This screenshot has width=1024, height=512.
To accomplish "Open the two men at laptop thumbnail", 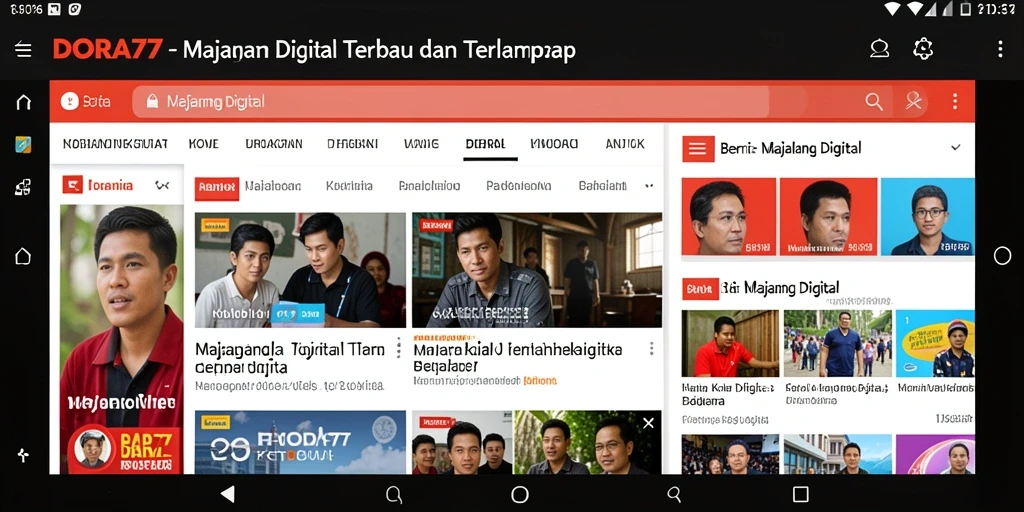I will (300, 270).
